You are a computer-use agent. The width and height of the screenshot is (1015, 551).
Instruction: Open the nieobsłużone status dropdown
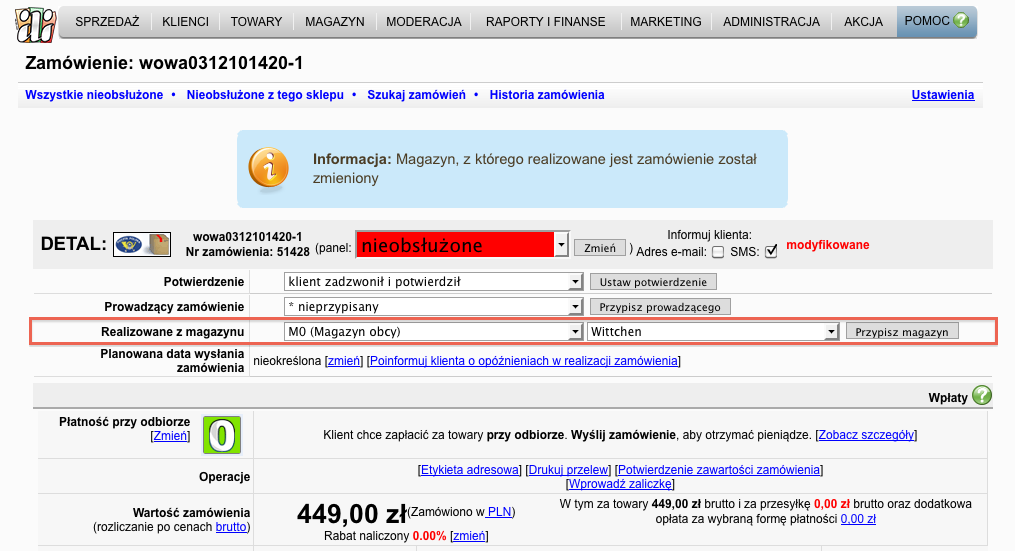[x=462, y=245]
